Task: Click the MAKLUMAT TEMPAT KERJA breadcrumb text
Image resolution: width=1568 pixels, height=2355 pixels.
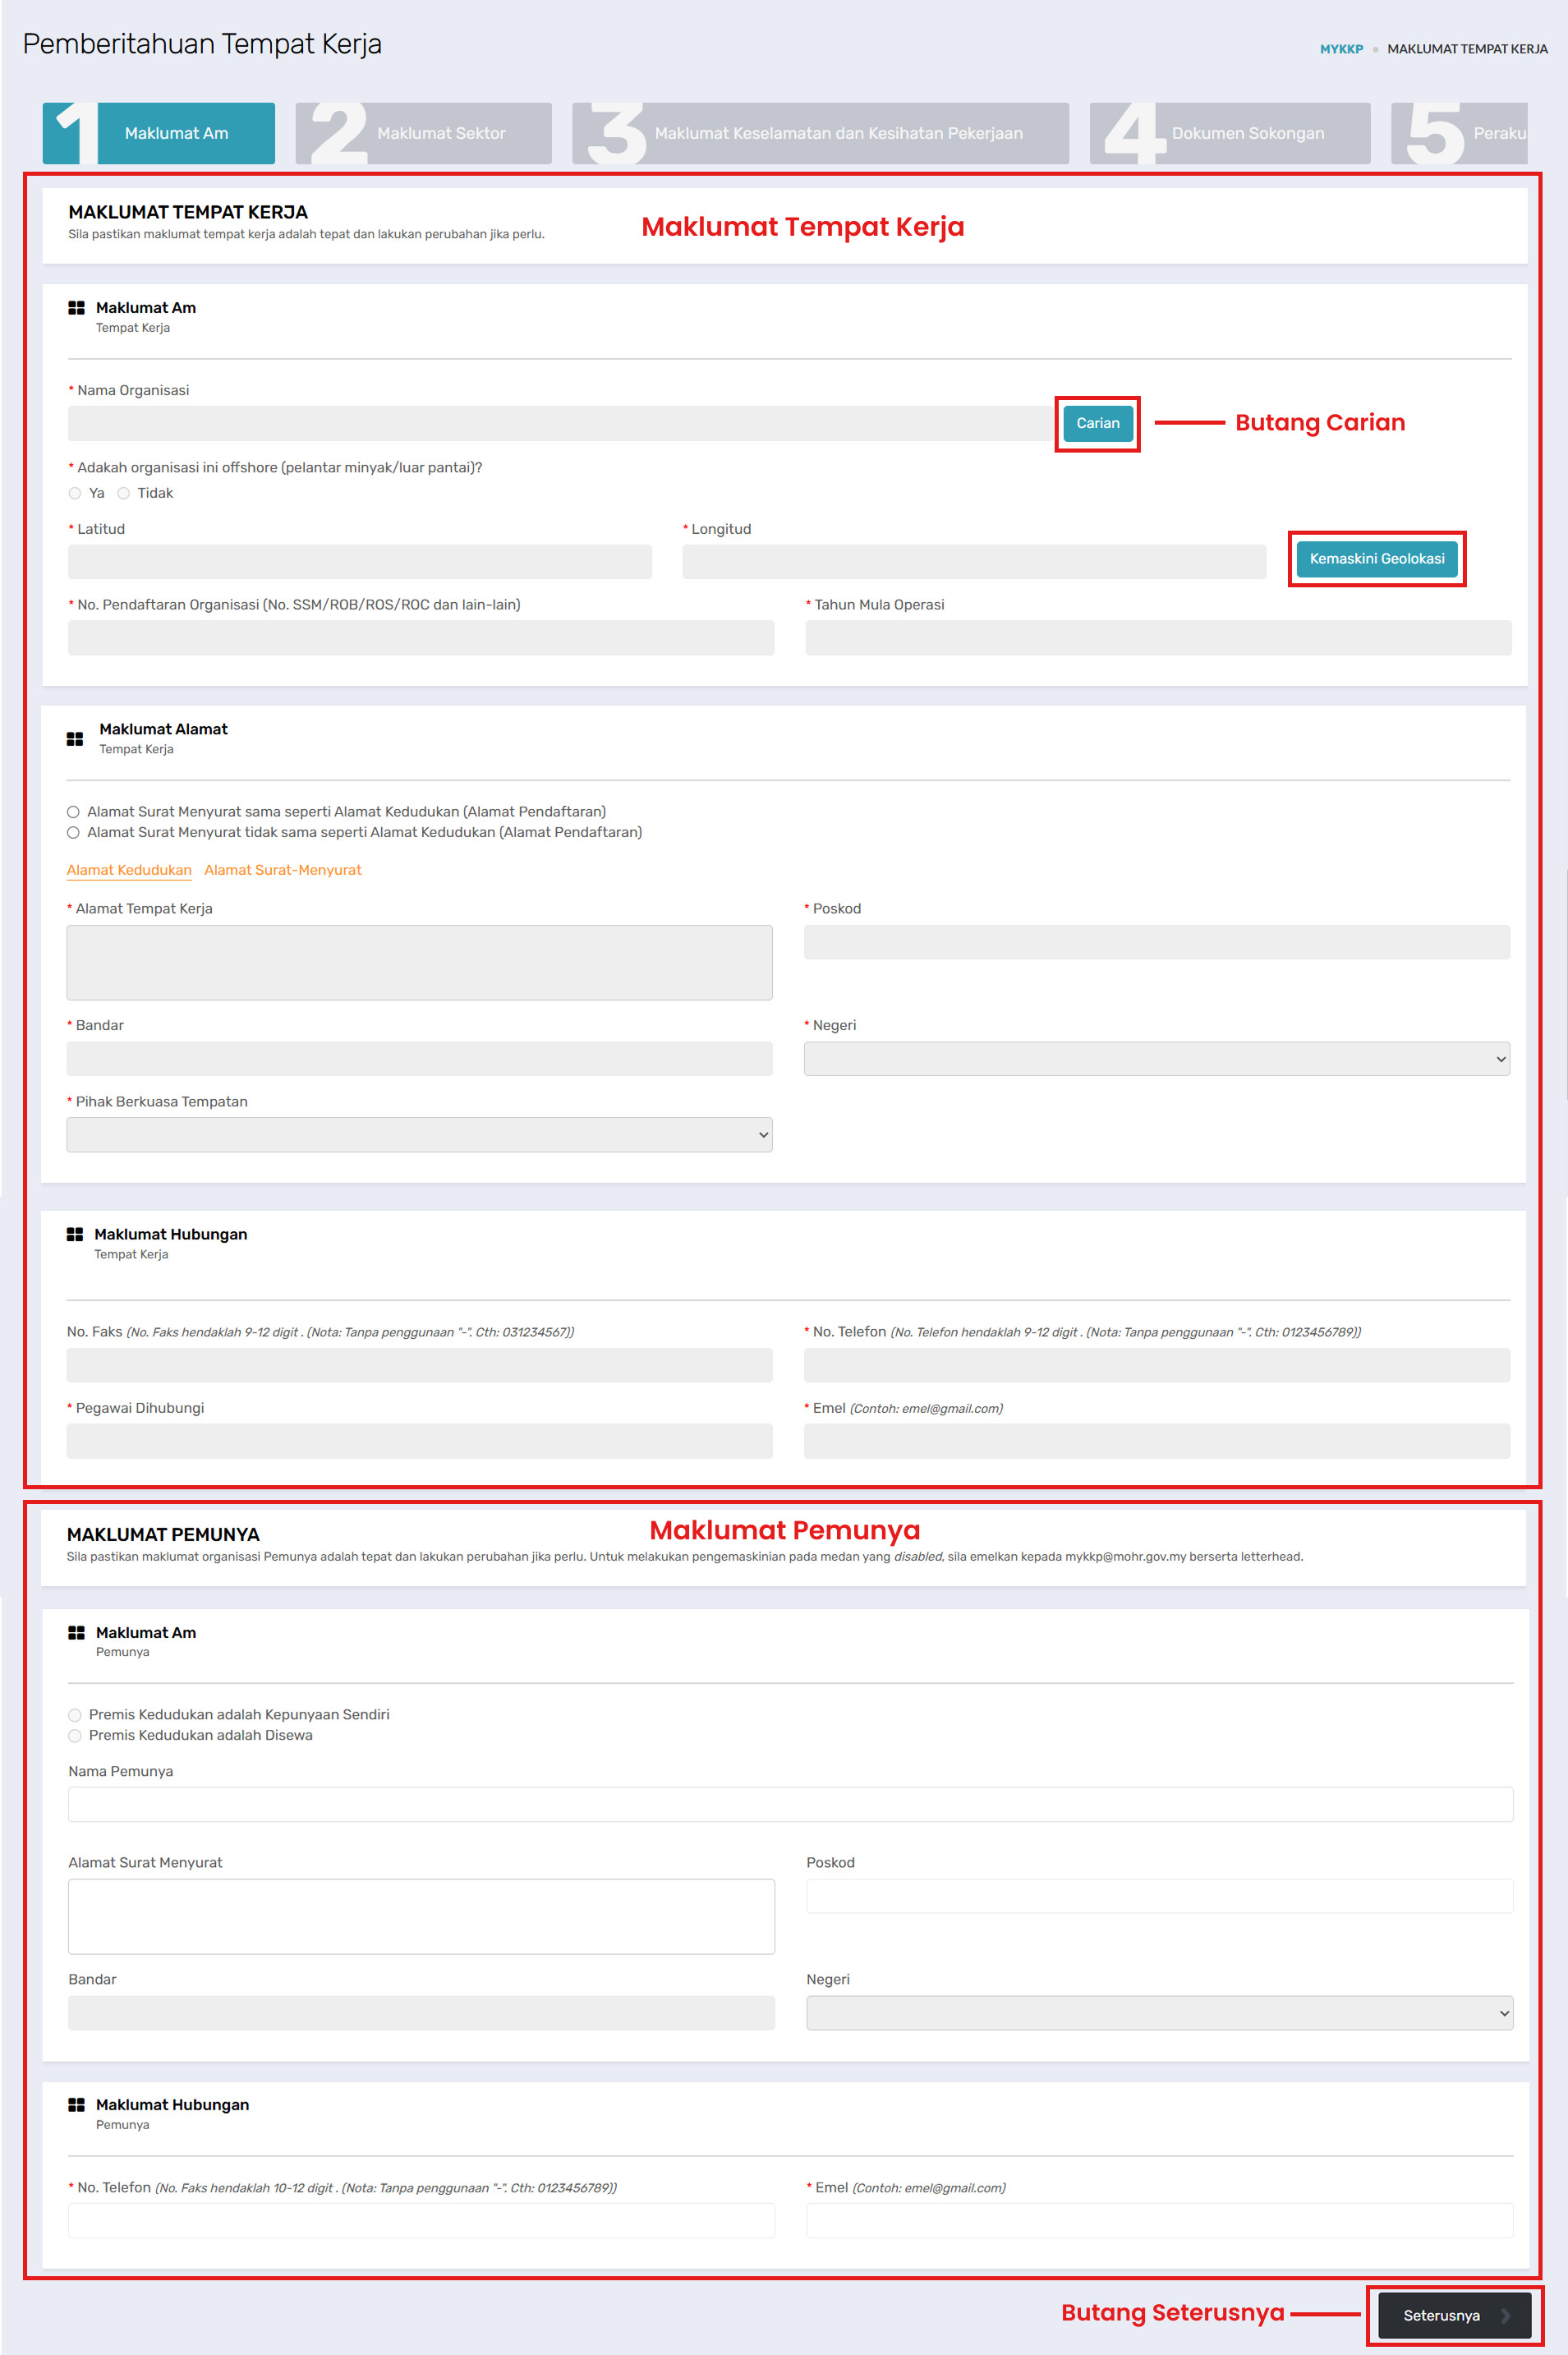Action: click(1467, 49)
